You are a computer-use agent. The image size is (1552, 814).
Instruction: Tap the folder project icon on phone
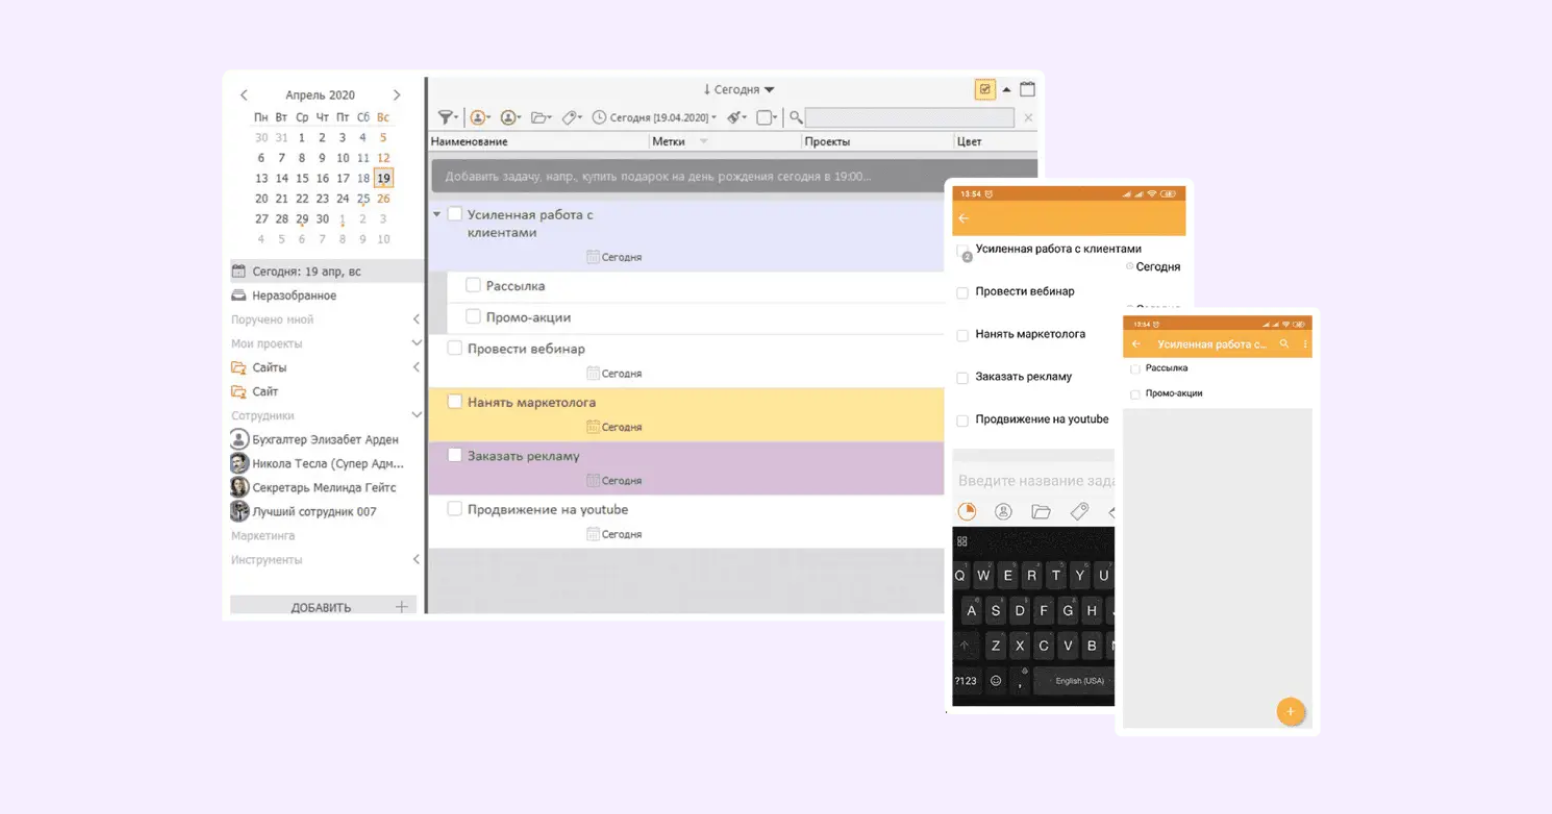click(1041, 512)
